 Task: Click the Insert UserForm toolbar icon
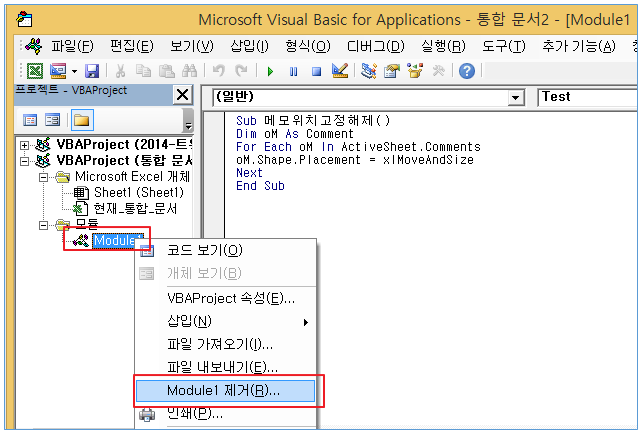click(x=58, y=71)
